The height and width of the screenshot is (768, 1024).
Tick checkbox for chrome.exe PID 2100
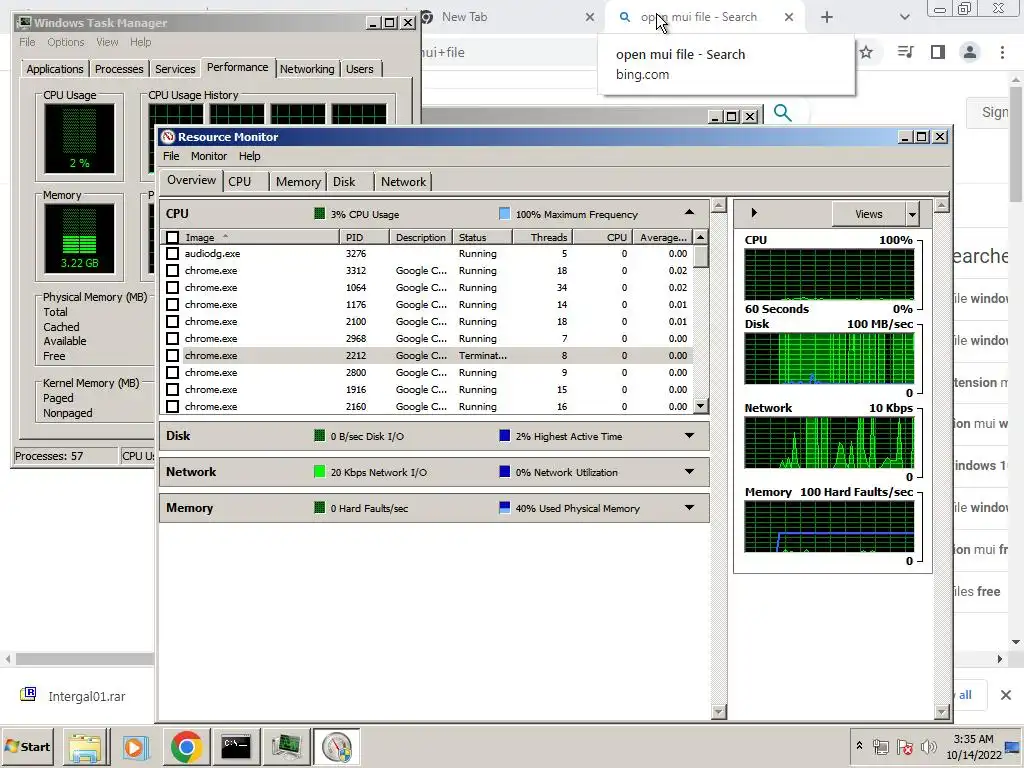click(172, 321)
